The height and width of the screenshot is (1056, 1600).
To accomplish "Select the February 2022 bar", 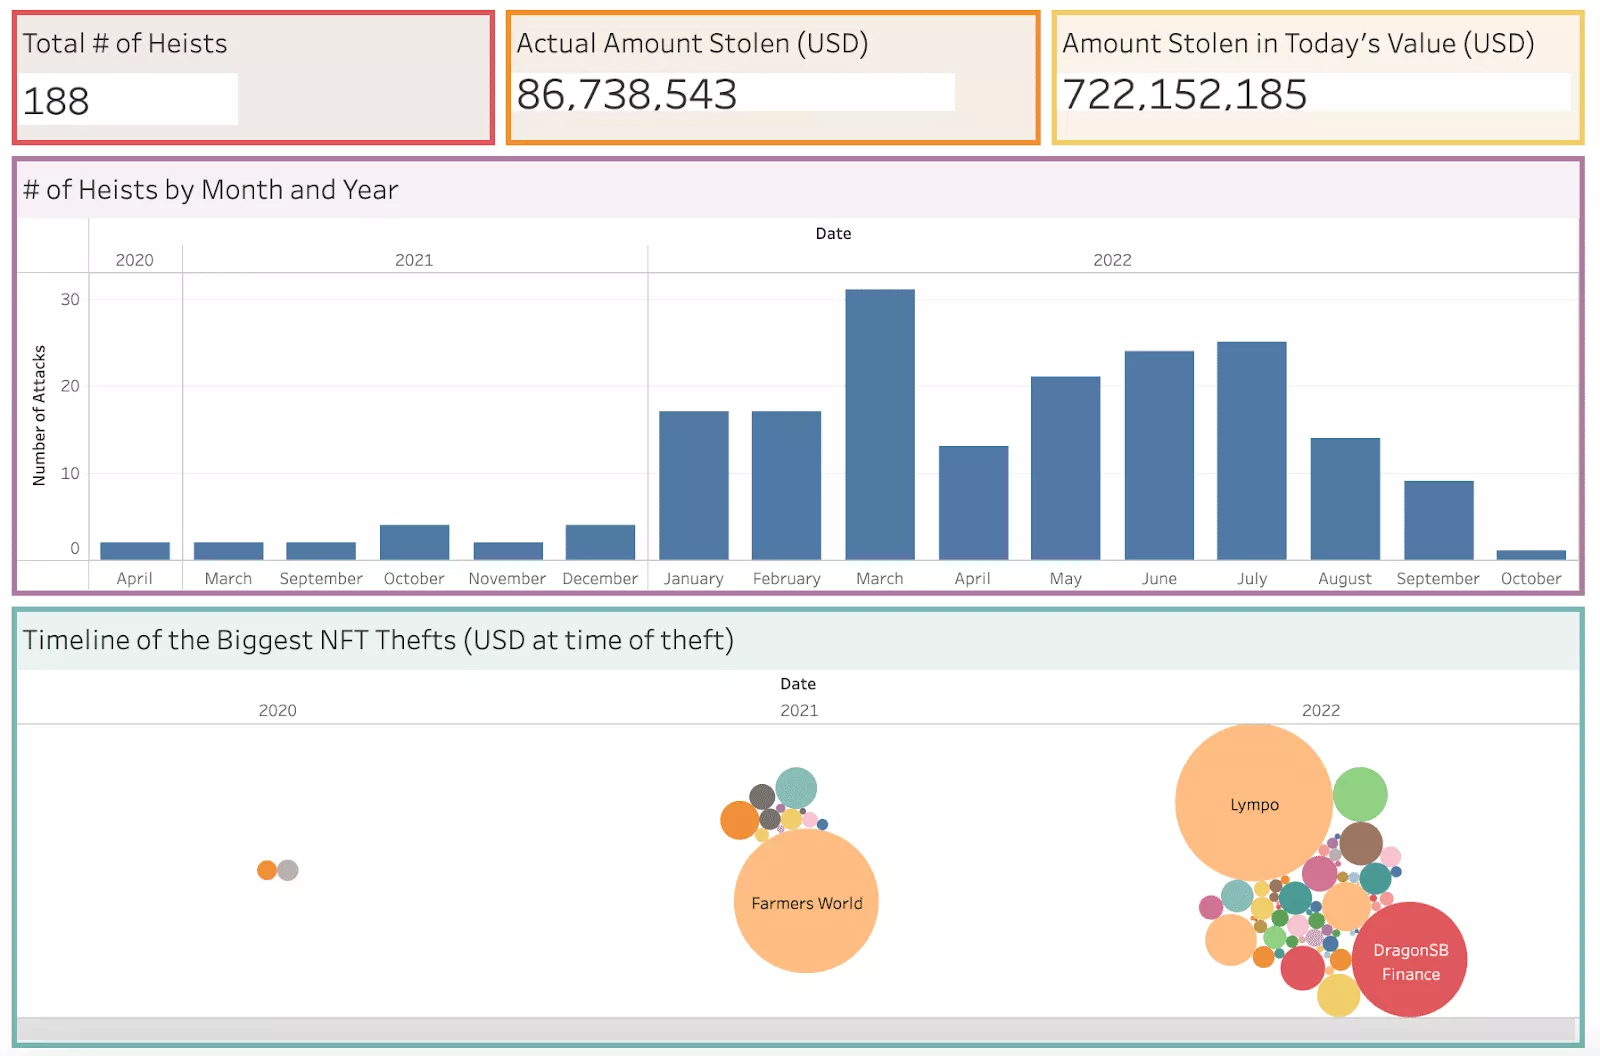I will (x=787, y=485).
